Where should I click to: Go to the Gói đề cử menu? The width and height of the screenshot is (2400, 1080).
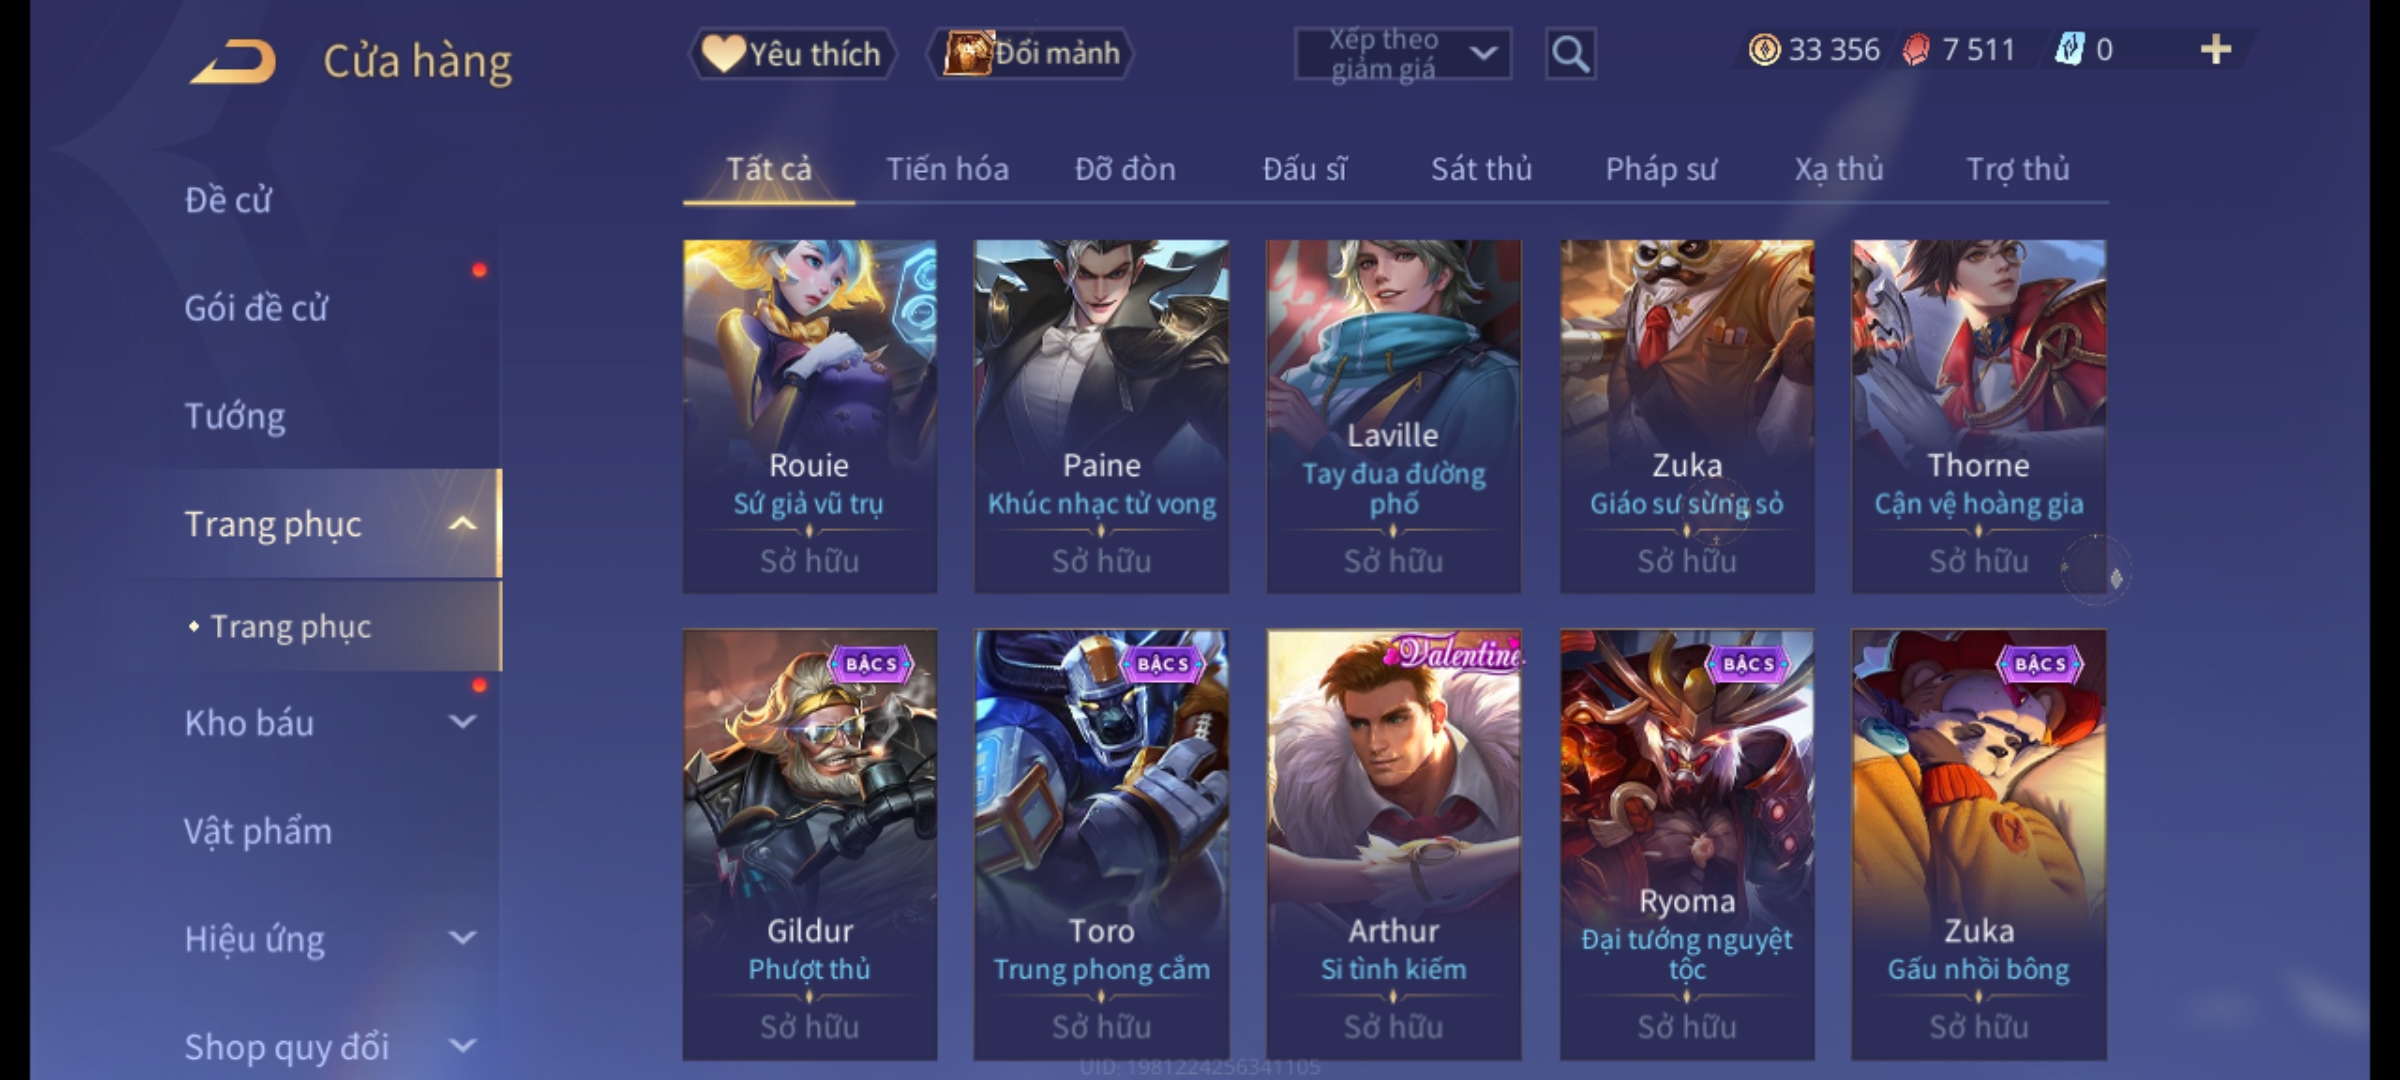click(x=256, y=308)
